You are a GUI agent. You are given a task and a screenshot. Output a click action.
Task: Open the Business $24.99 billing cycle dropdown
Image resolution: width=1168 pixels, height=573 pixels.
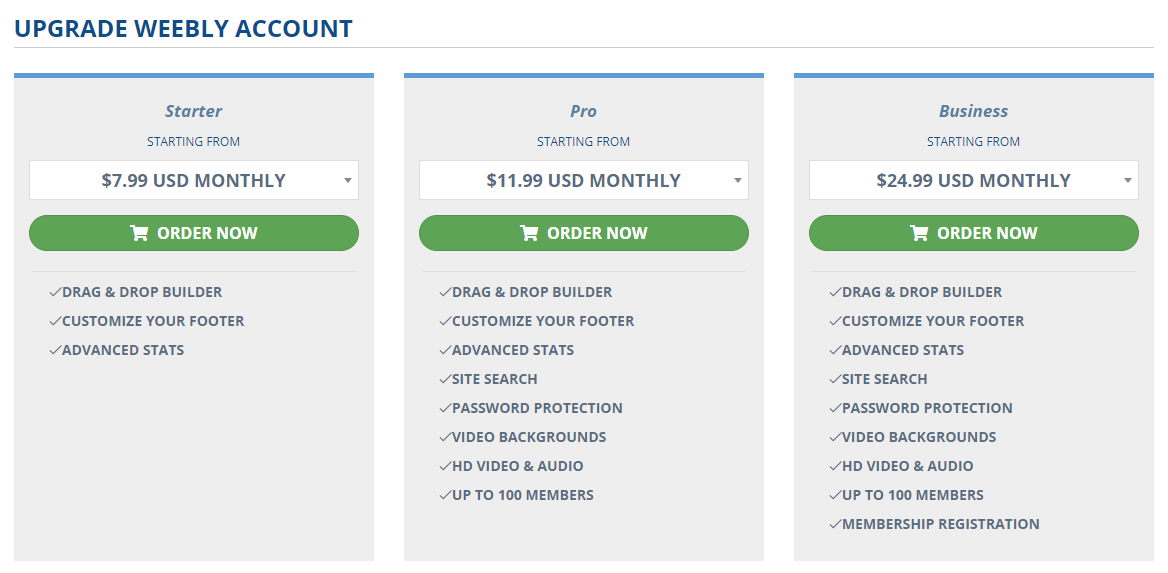tap(974, 180)
